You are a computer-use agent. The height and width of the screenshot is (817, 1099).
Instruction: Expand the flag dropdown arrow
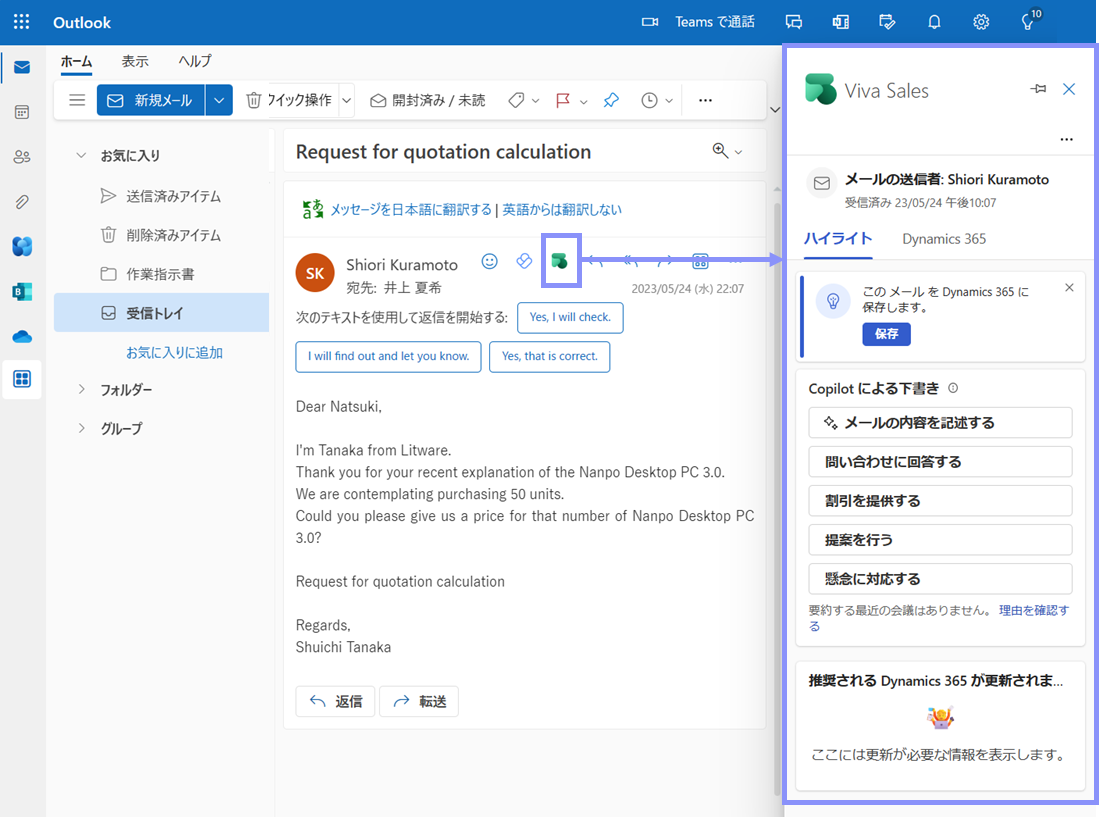[x=583, y=102]
